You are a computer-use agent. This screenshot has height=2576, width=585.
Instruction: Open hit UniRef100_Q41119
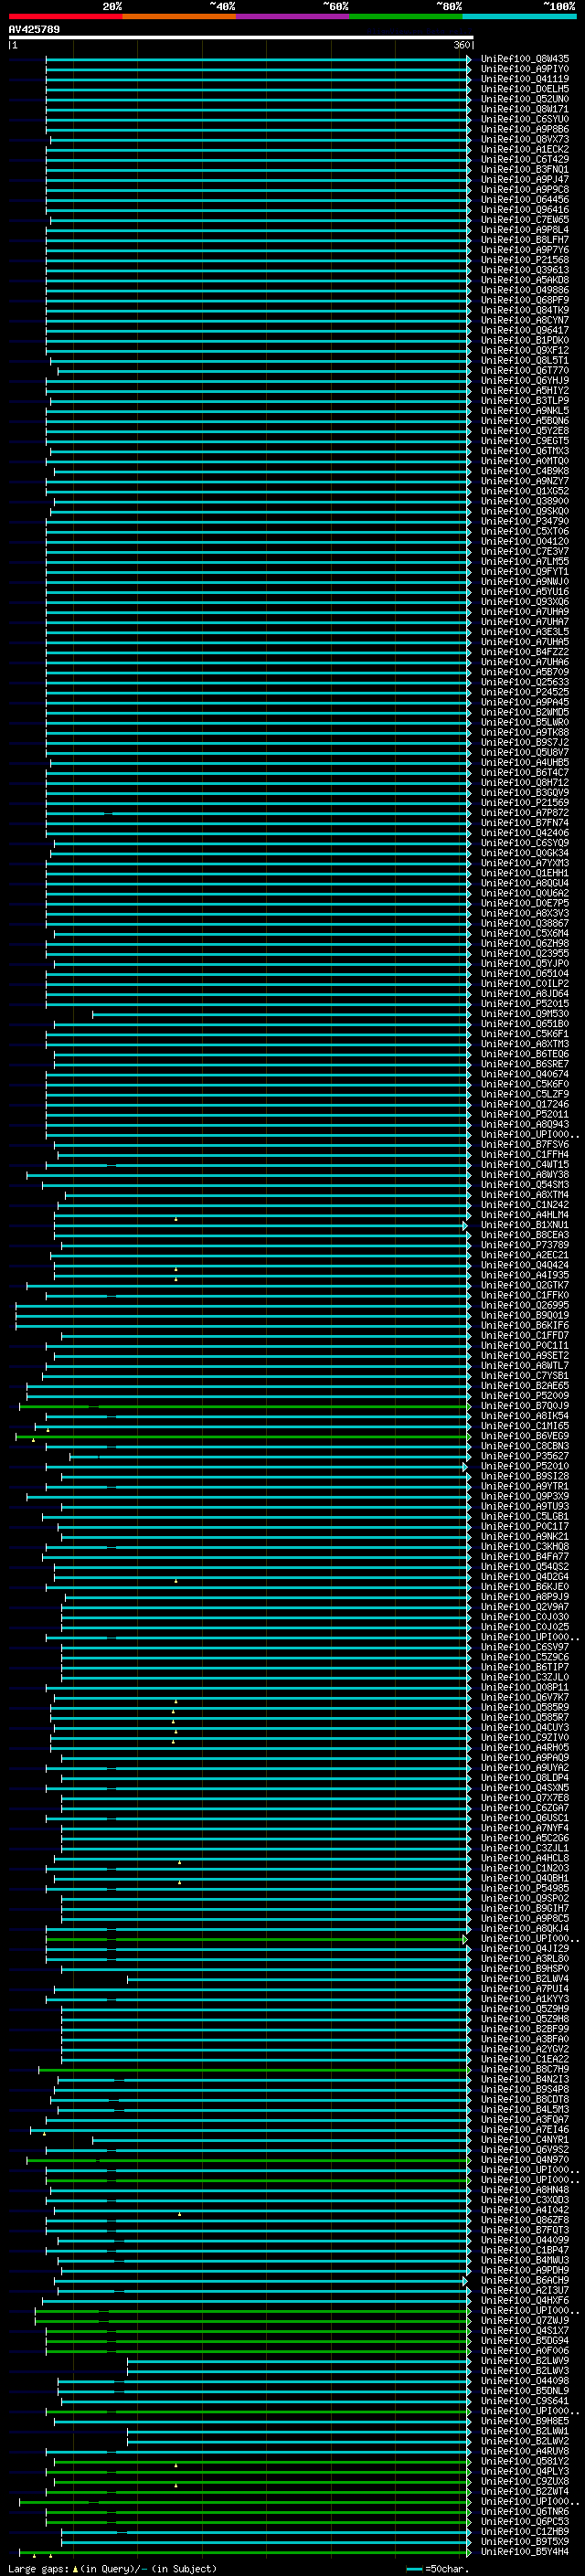click(524, 79)
